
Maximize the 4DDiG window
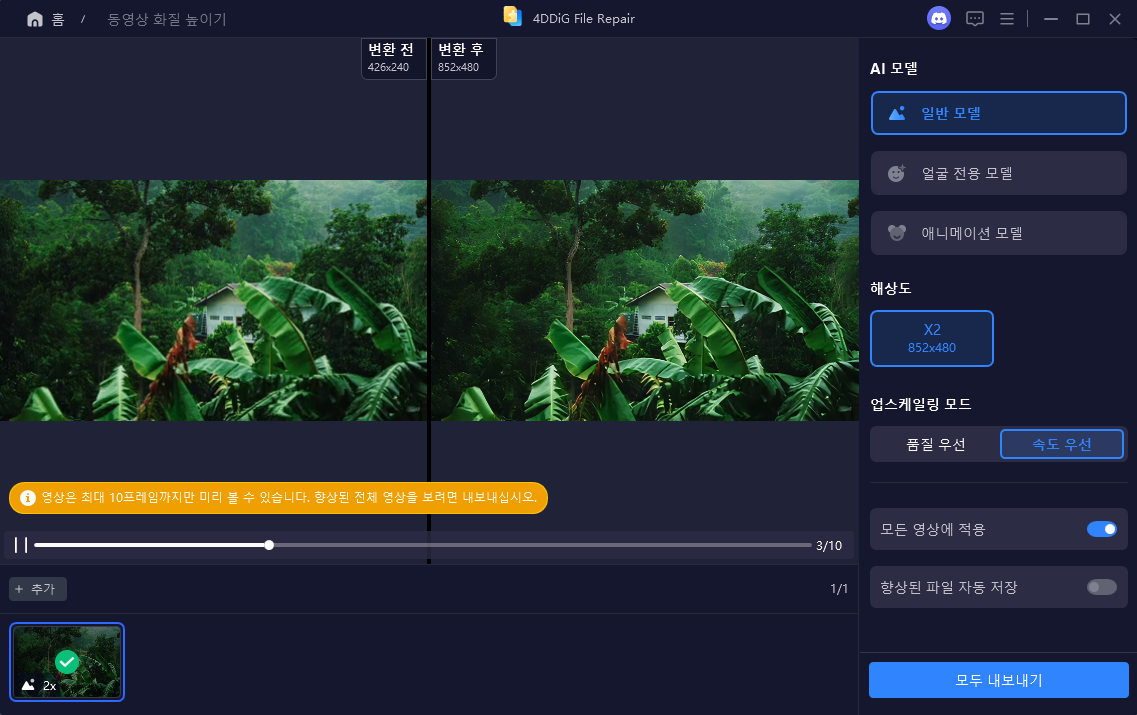1083,19
